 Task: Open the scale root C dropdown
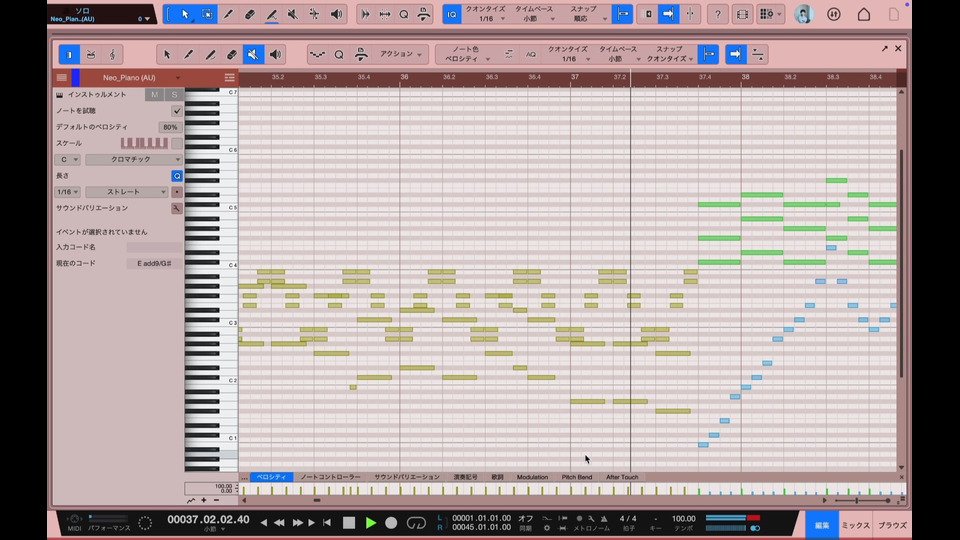67,159
